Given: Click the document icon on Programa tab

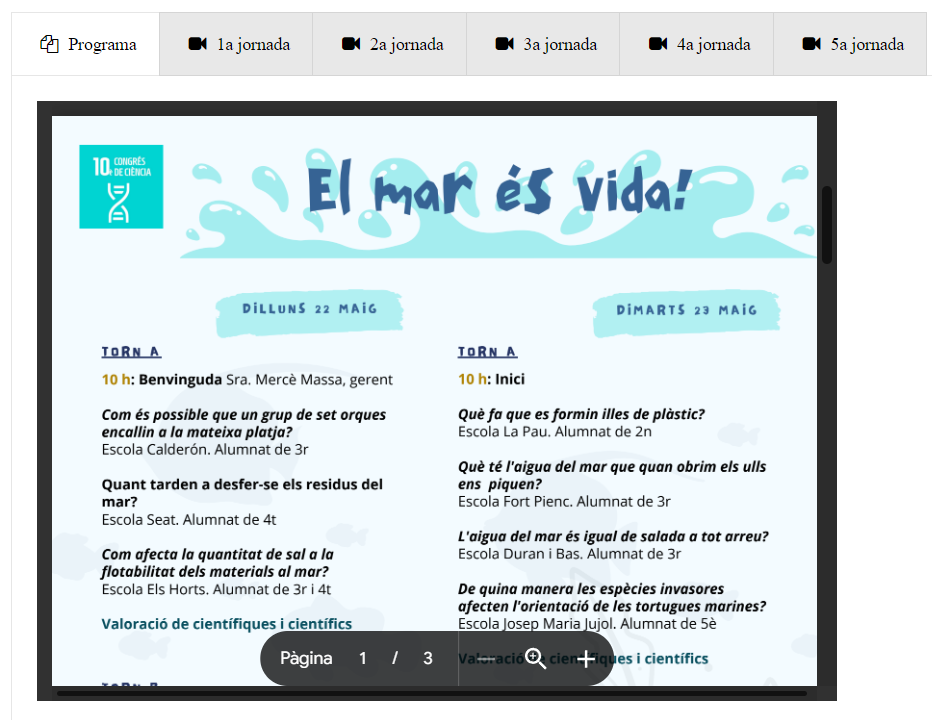Looking at the screenshot, I should 49,44.
